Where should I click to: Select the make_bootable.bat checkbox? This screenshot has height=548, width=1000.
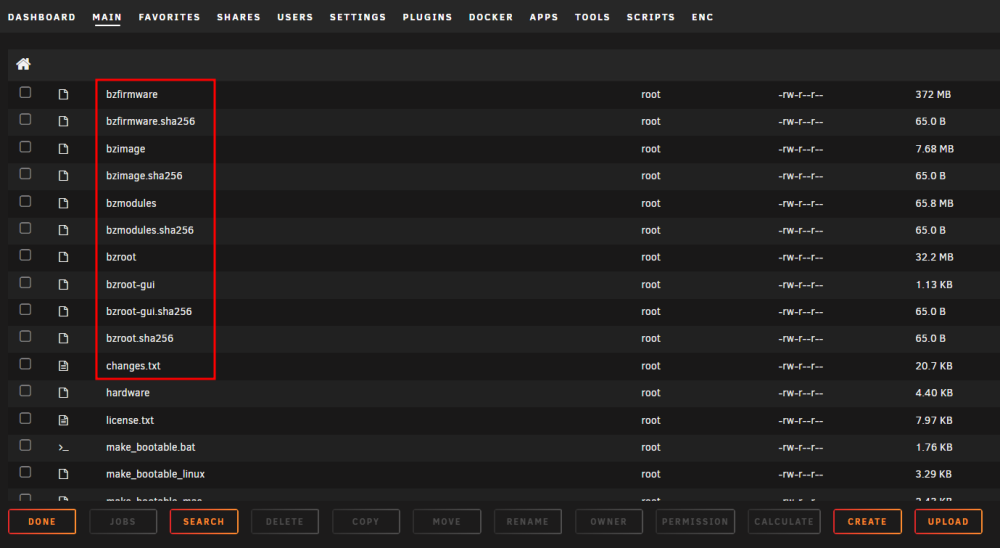tap(25, 445)
